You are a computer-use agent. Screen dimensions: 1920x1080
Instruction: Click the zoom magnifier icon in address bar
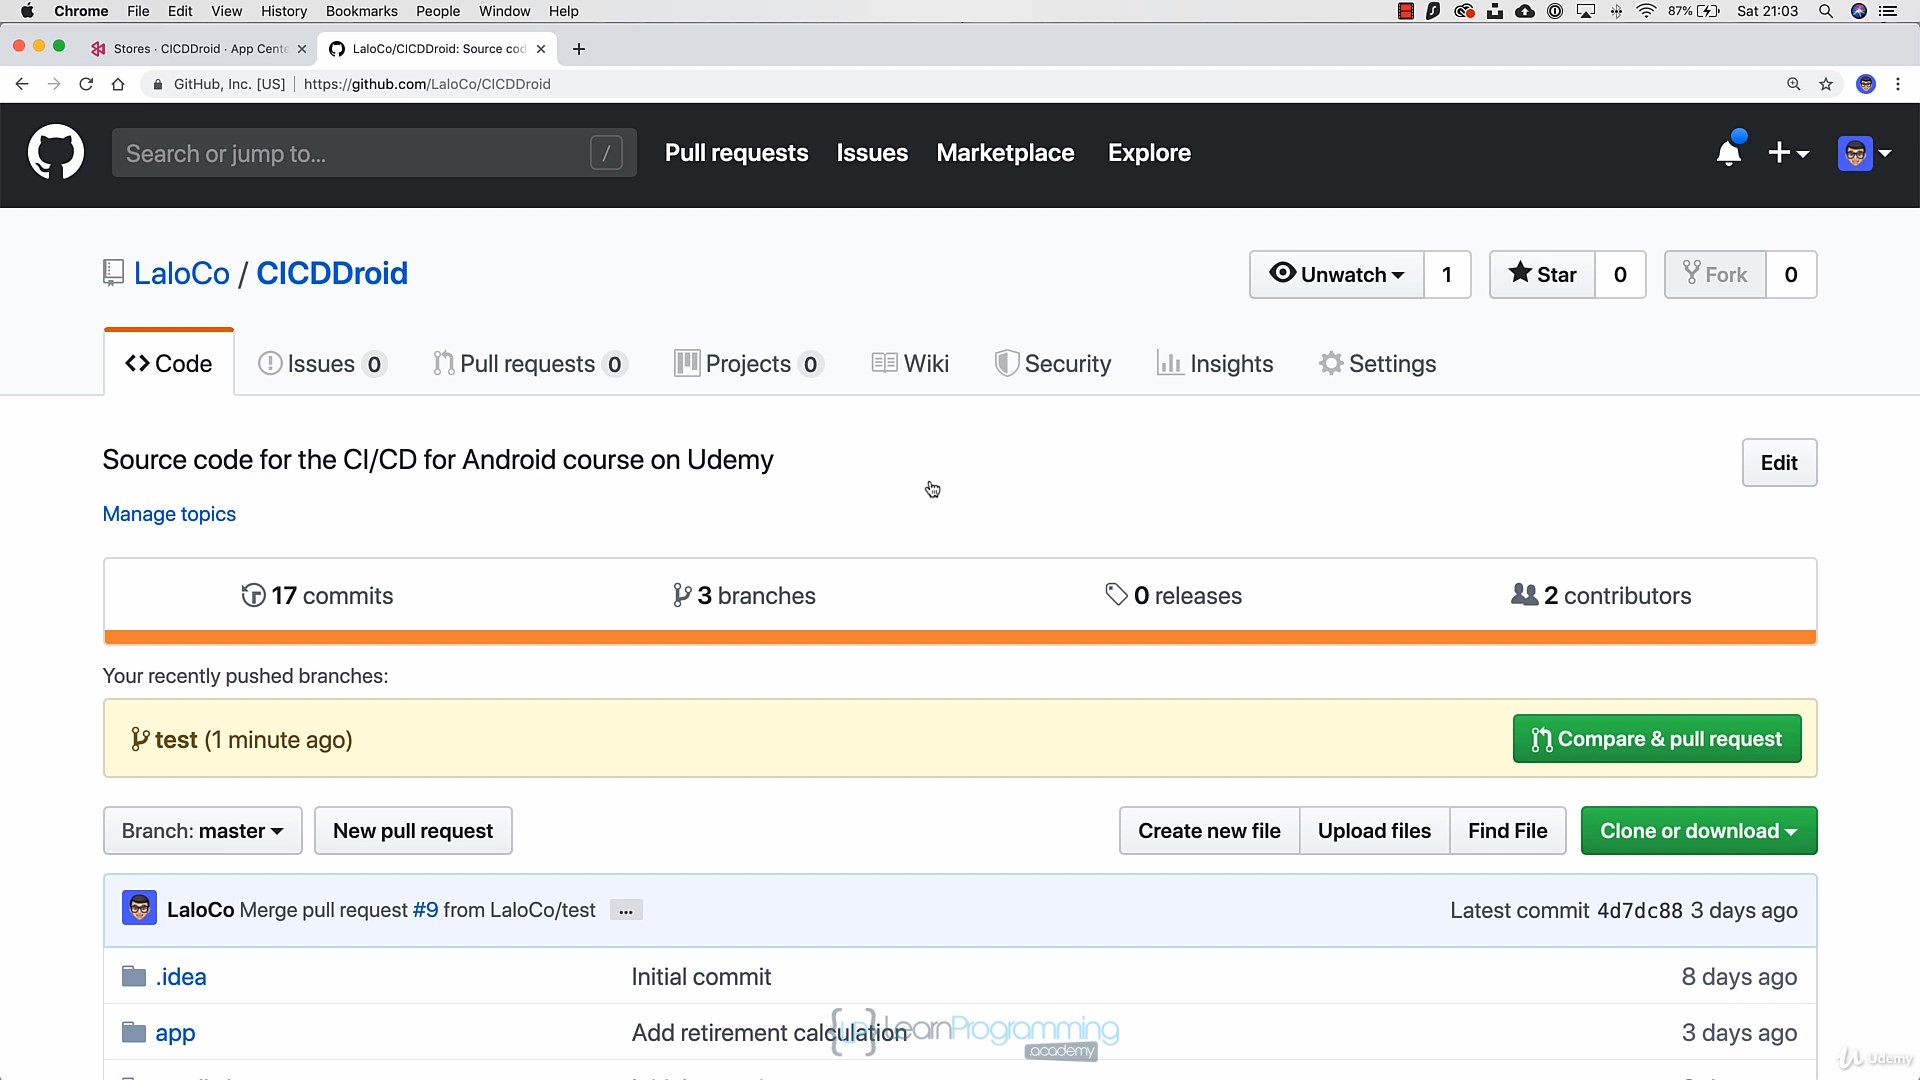tap(1794, 84)
